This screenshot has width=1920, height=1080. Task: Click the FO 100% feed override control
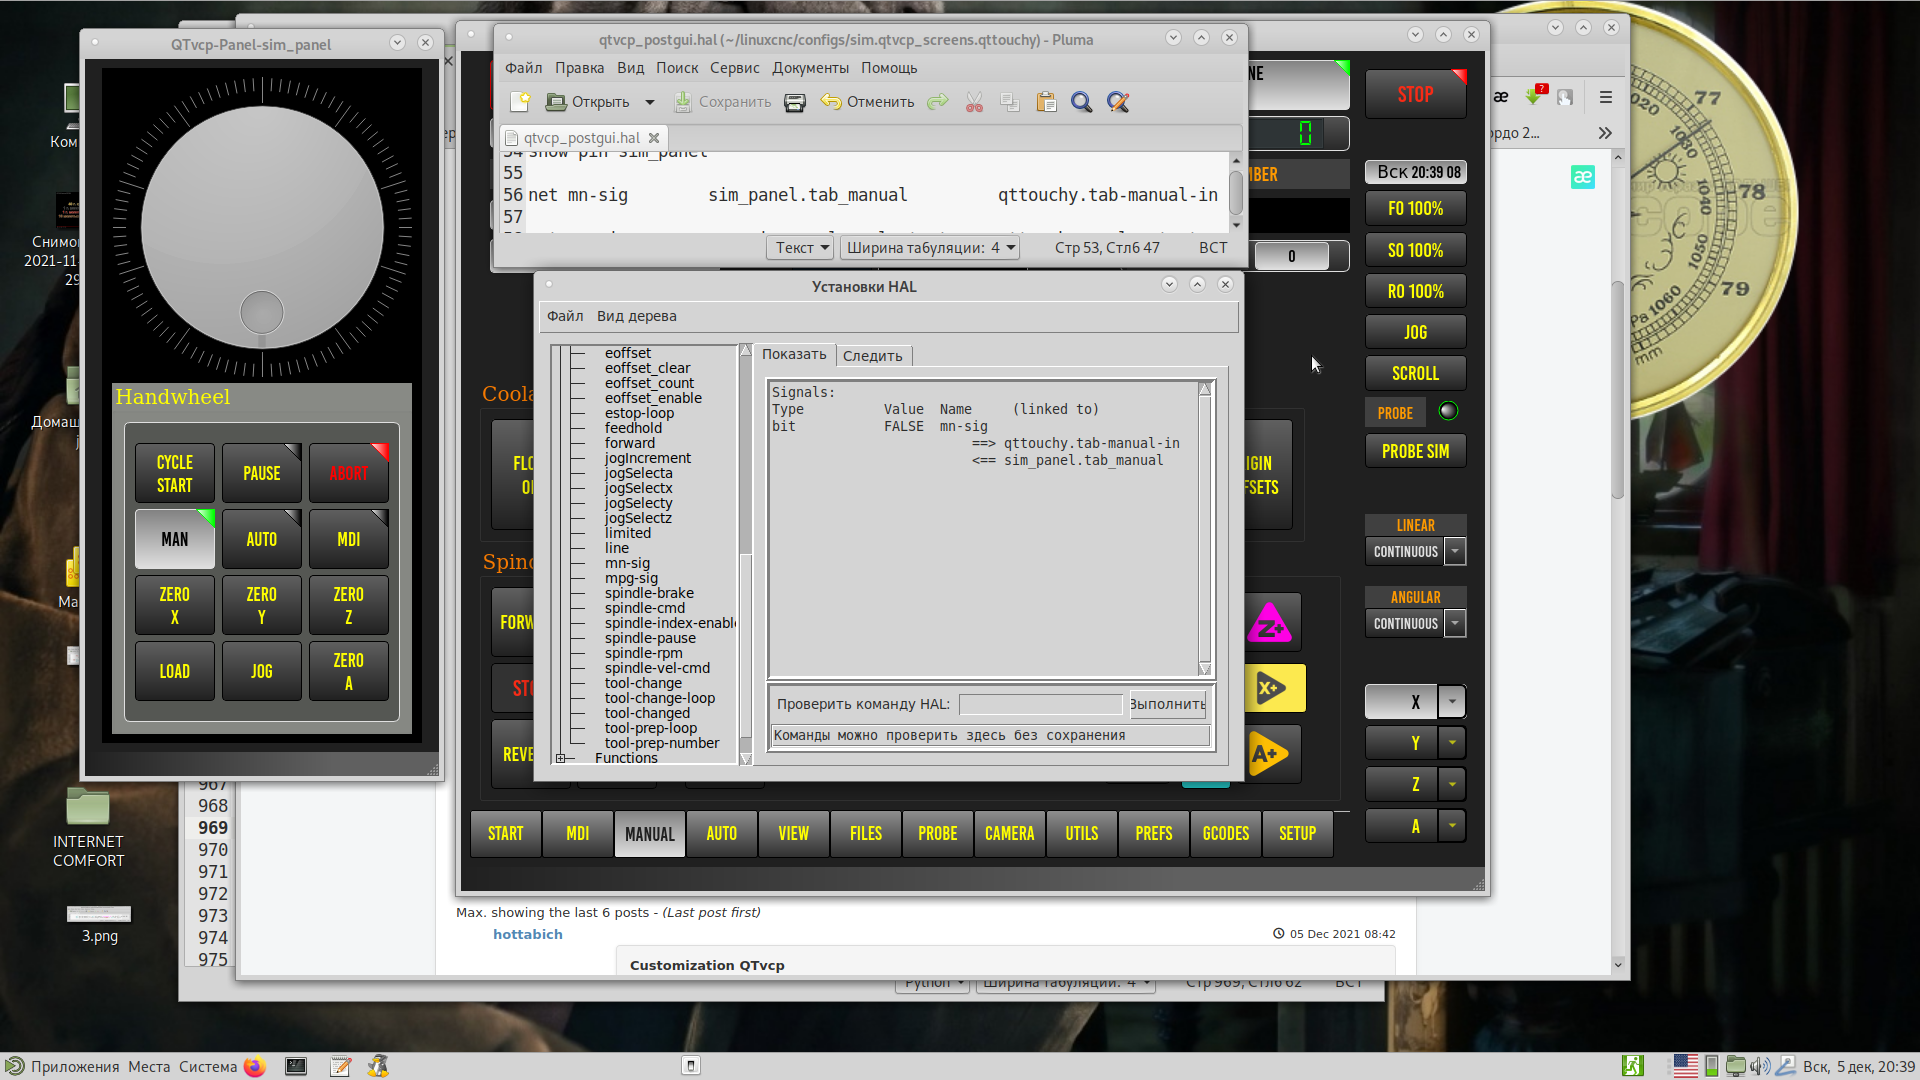pos(1416,208)
